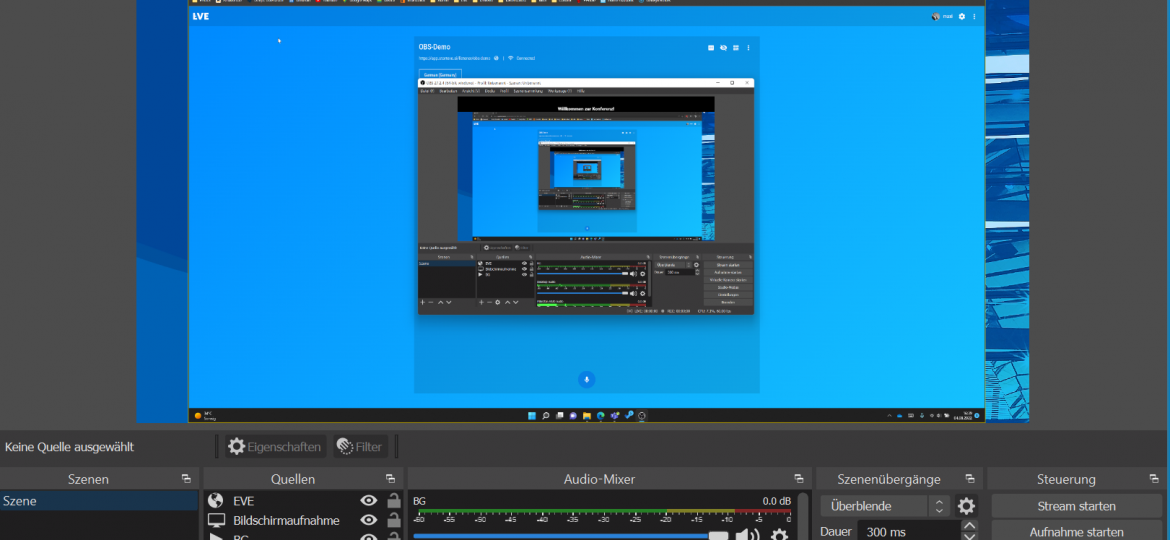Screen dimensions: 1170x540
Task: Open the Filter dialog for sources
Action: point(360,447)
